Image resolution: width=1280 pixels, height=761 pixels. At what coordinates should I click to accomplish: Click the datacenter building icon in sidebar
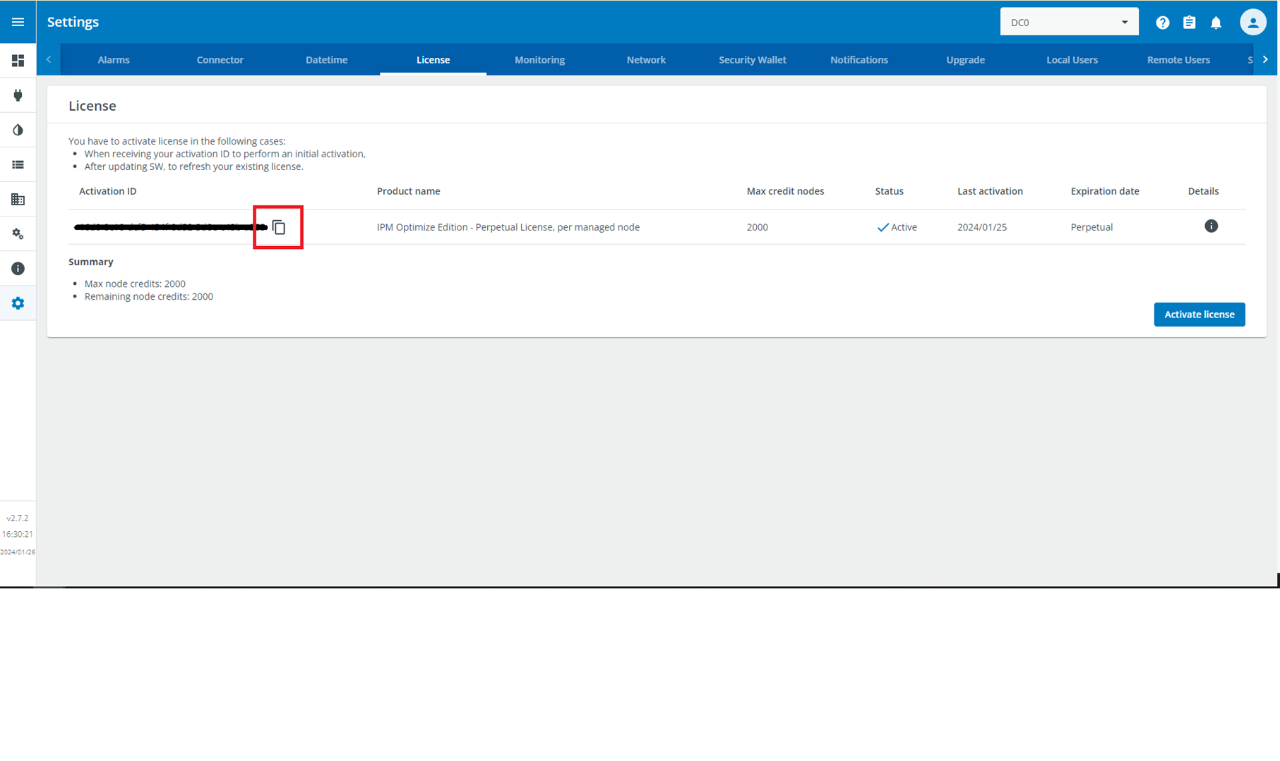point(17,199)
